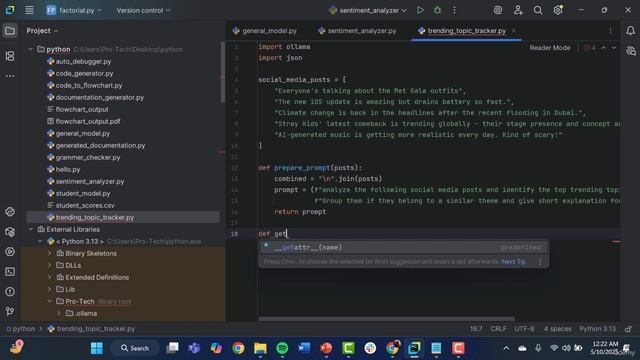This screenshot has width=640, height=360.
Task: Open Project view options dropdown
Action: [x=42, y=31]
